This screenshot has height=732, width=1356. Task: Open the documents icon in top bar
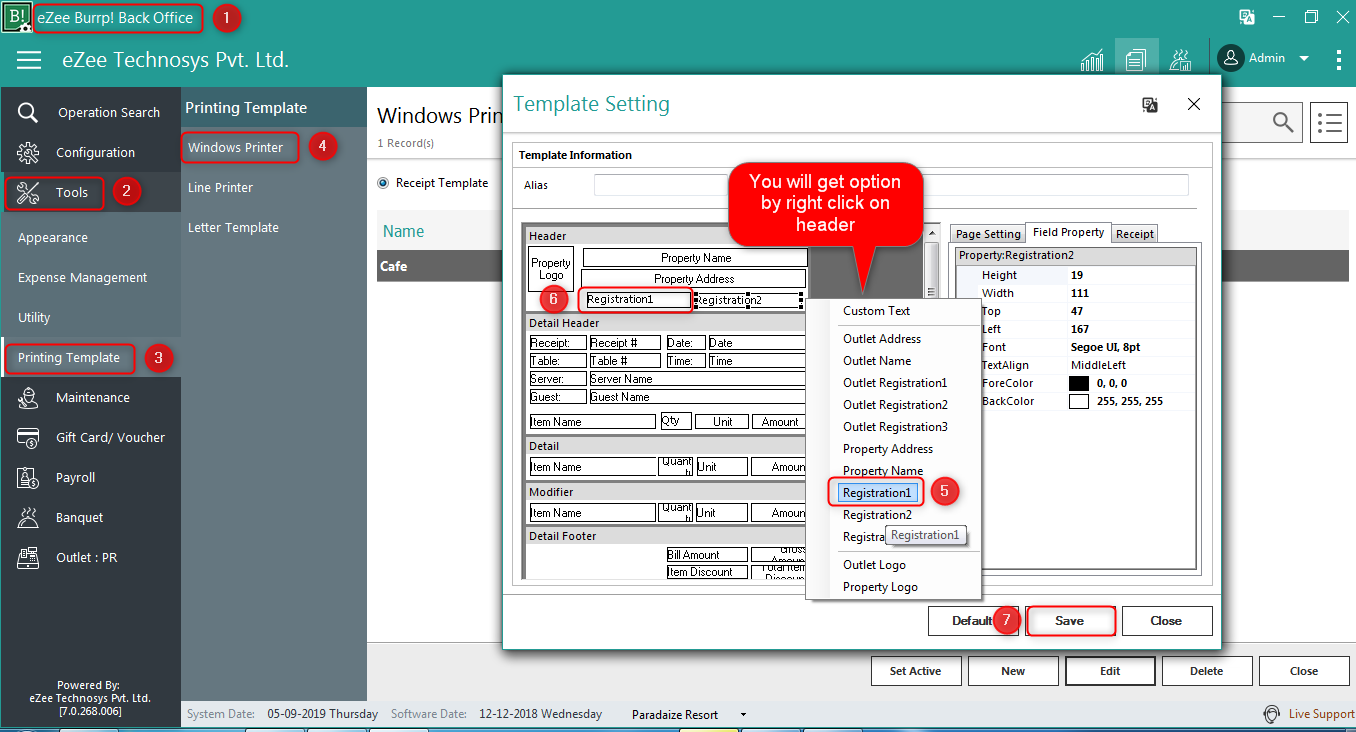[1135, 60]
